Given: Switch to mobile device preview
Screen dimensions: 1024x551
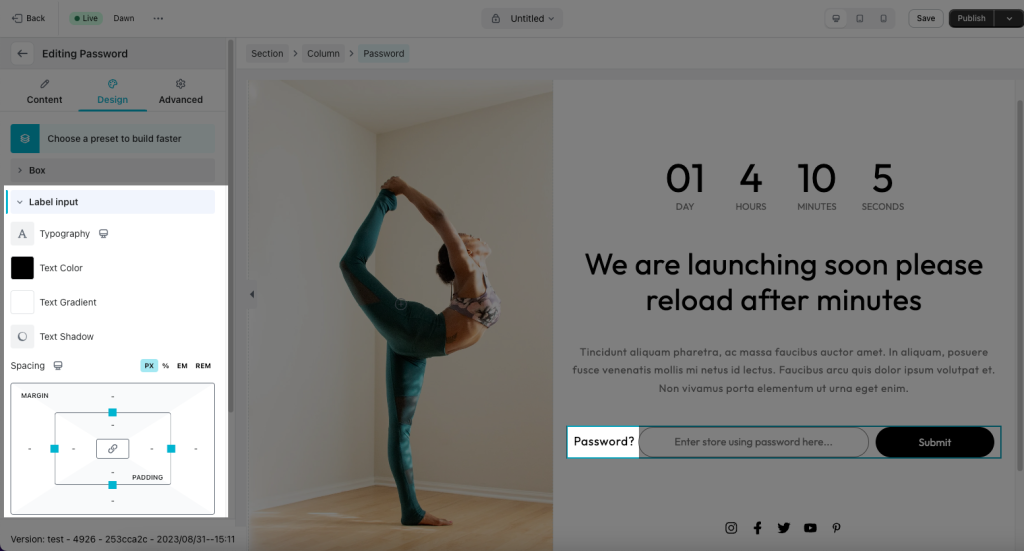Looking at the screenshot, I should coord(883,18).
